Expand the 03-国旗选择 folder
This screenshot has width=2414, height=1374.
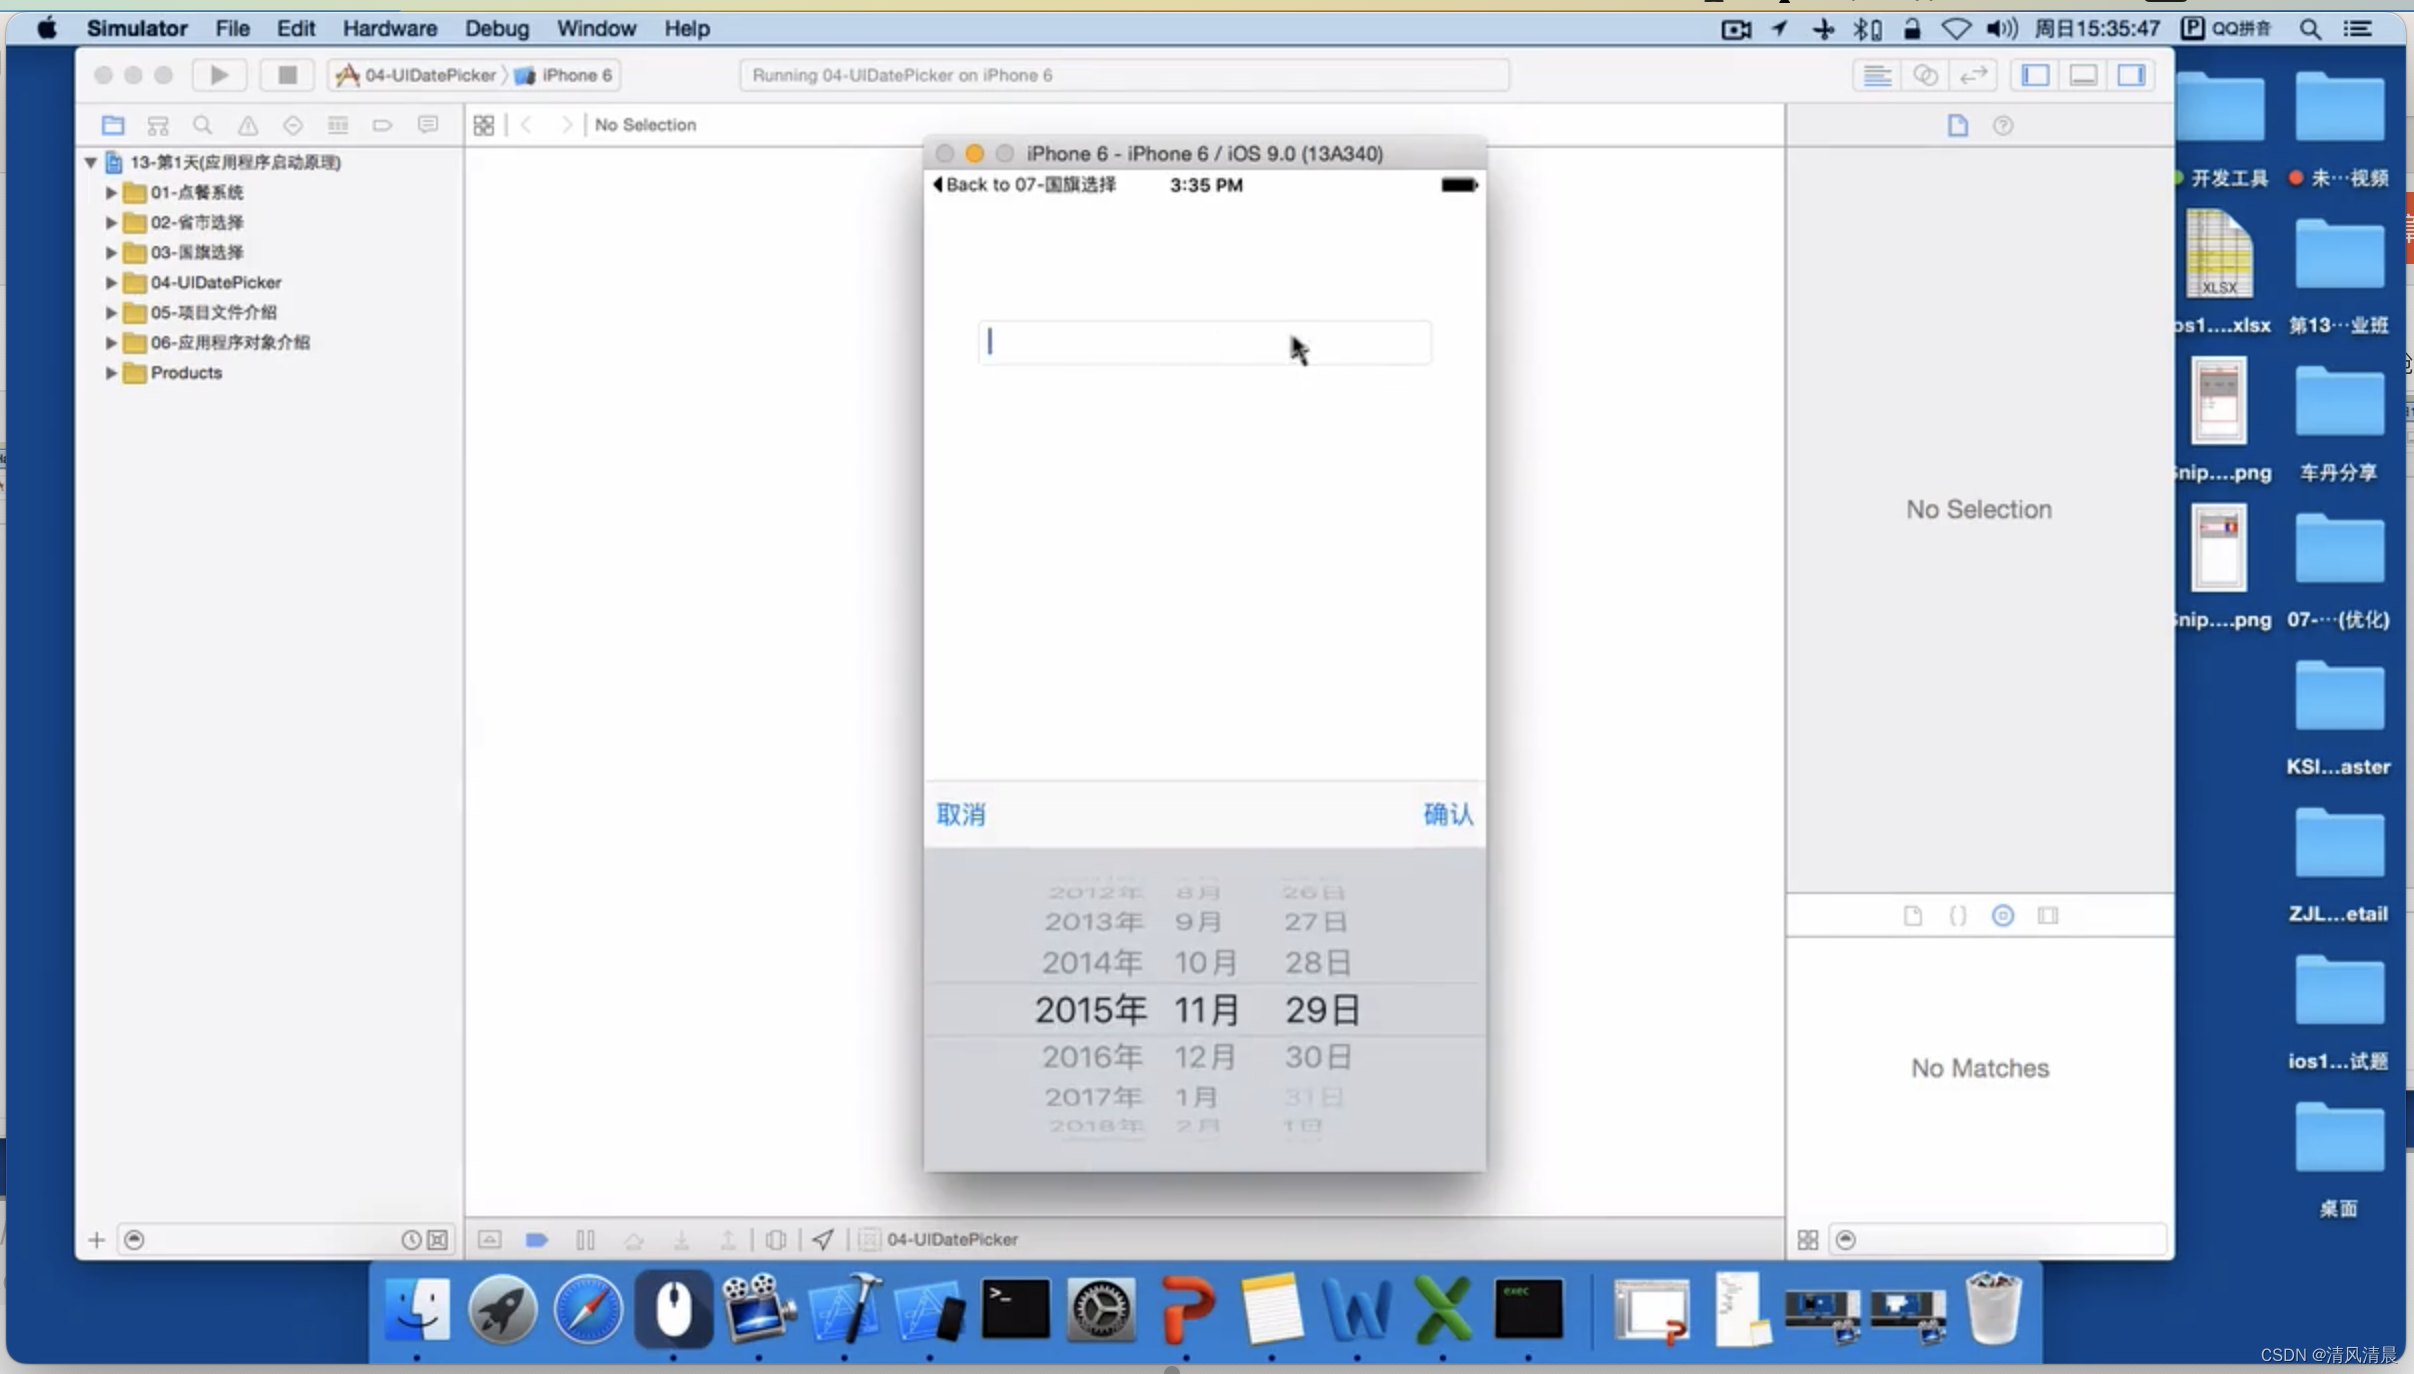coord(111,252)
